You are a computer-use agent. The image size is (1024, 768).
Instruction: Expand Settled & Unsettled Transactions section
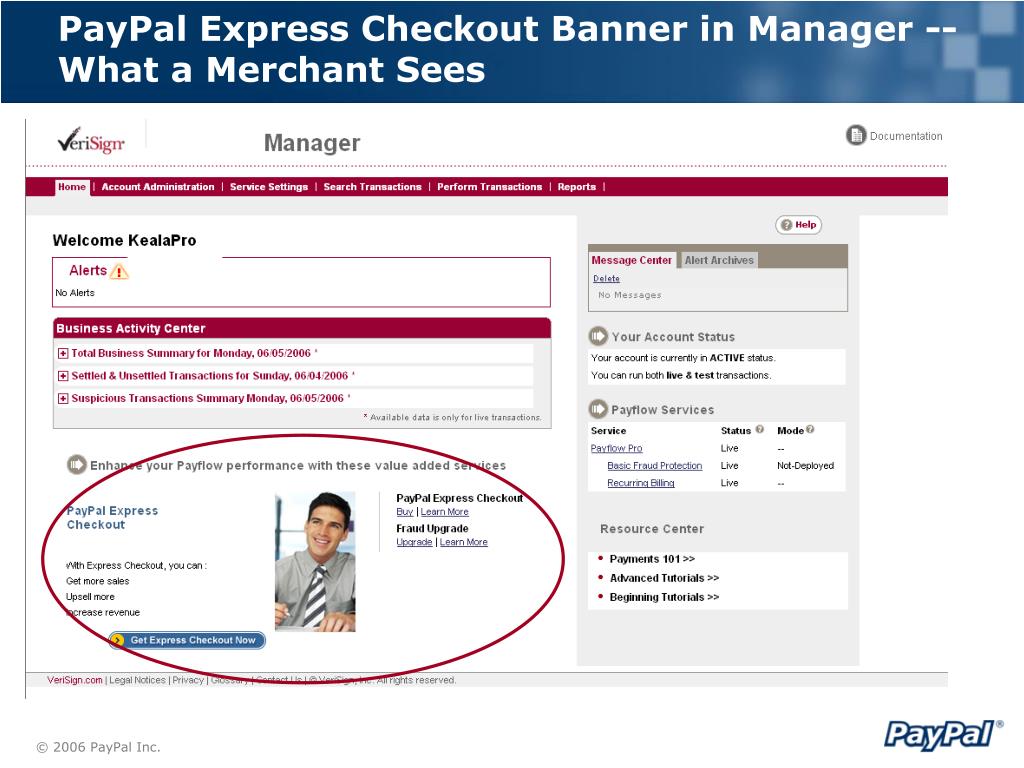click(63, 376)
